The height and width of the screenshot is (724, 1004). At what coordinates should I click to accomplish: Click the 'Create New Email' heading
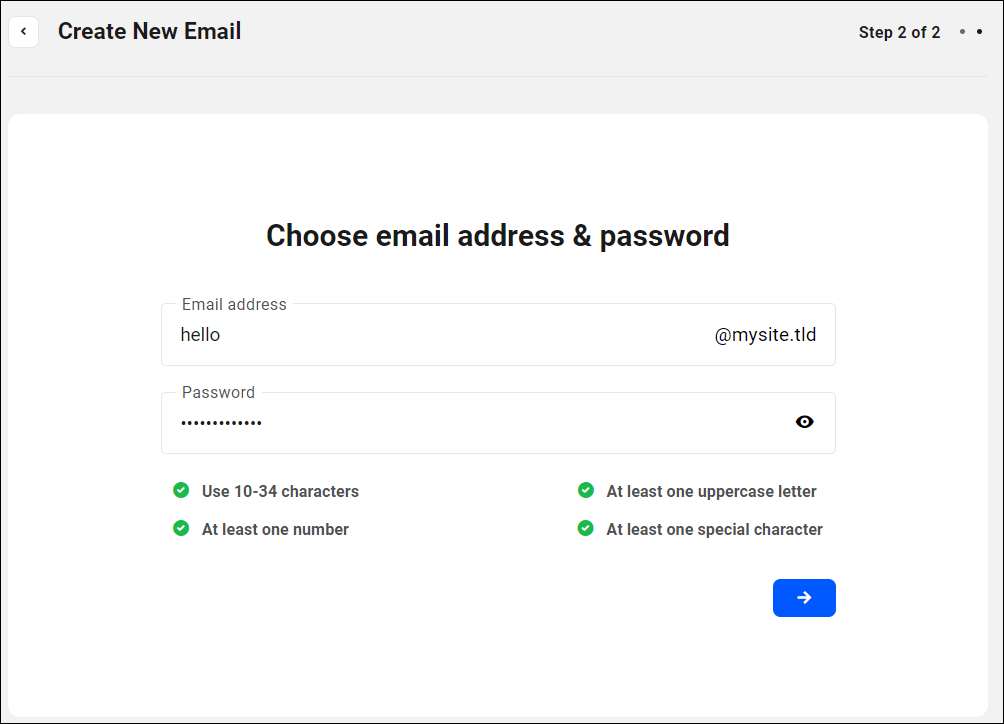[149, 31]
